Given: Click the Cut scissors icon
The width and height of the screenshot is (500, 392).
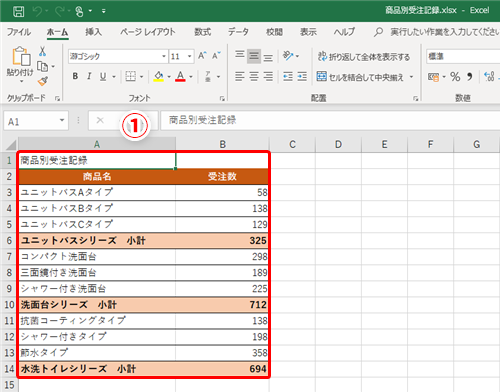Looking at the screenshot, I should tap(42, 51).
